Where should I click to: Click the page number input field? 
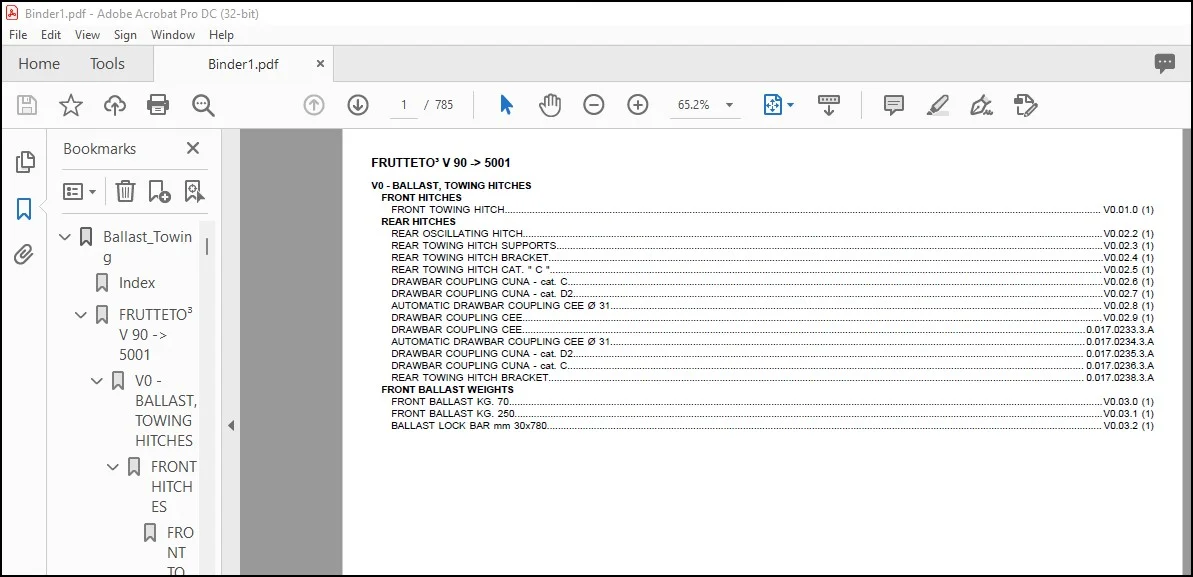[404, 105]
